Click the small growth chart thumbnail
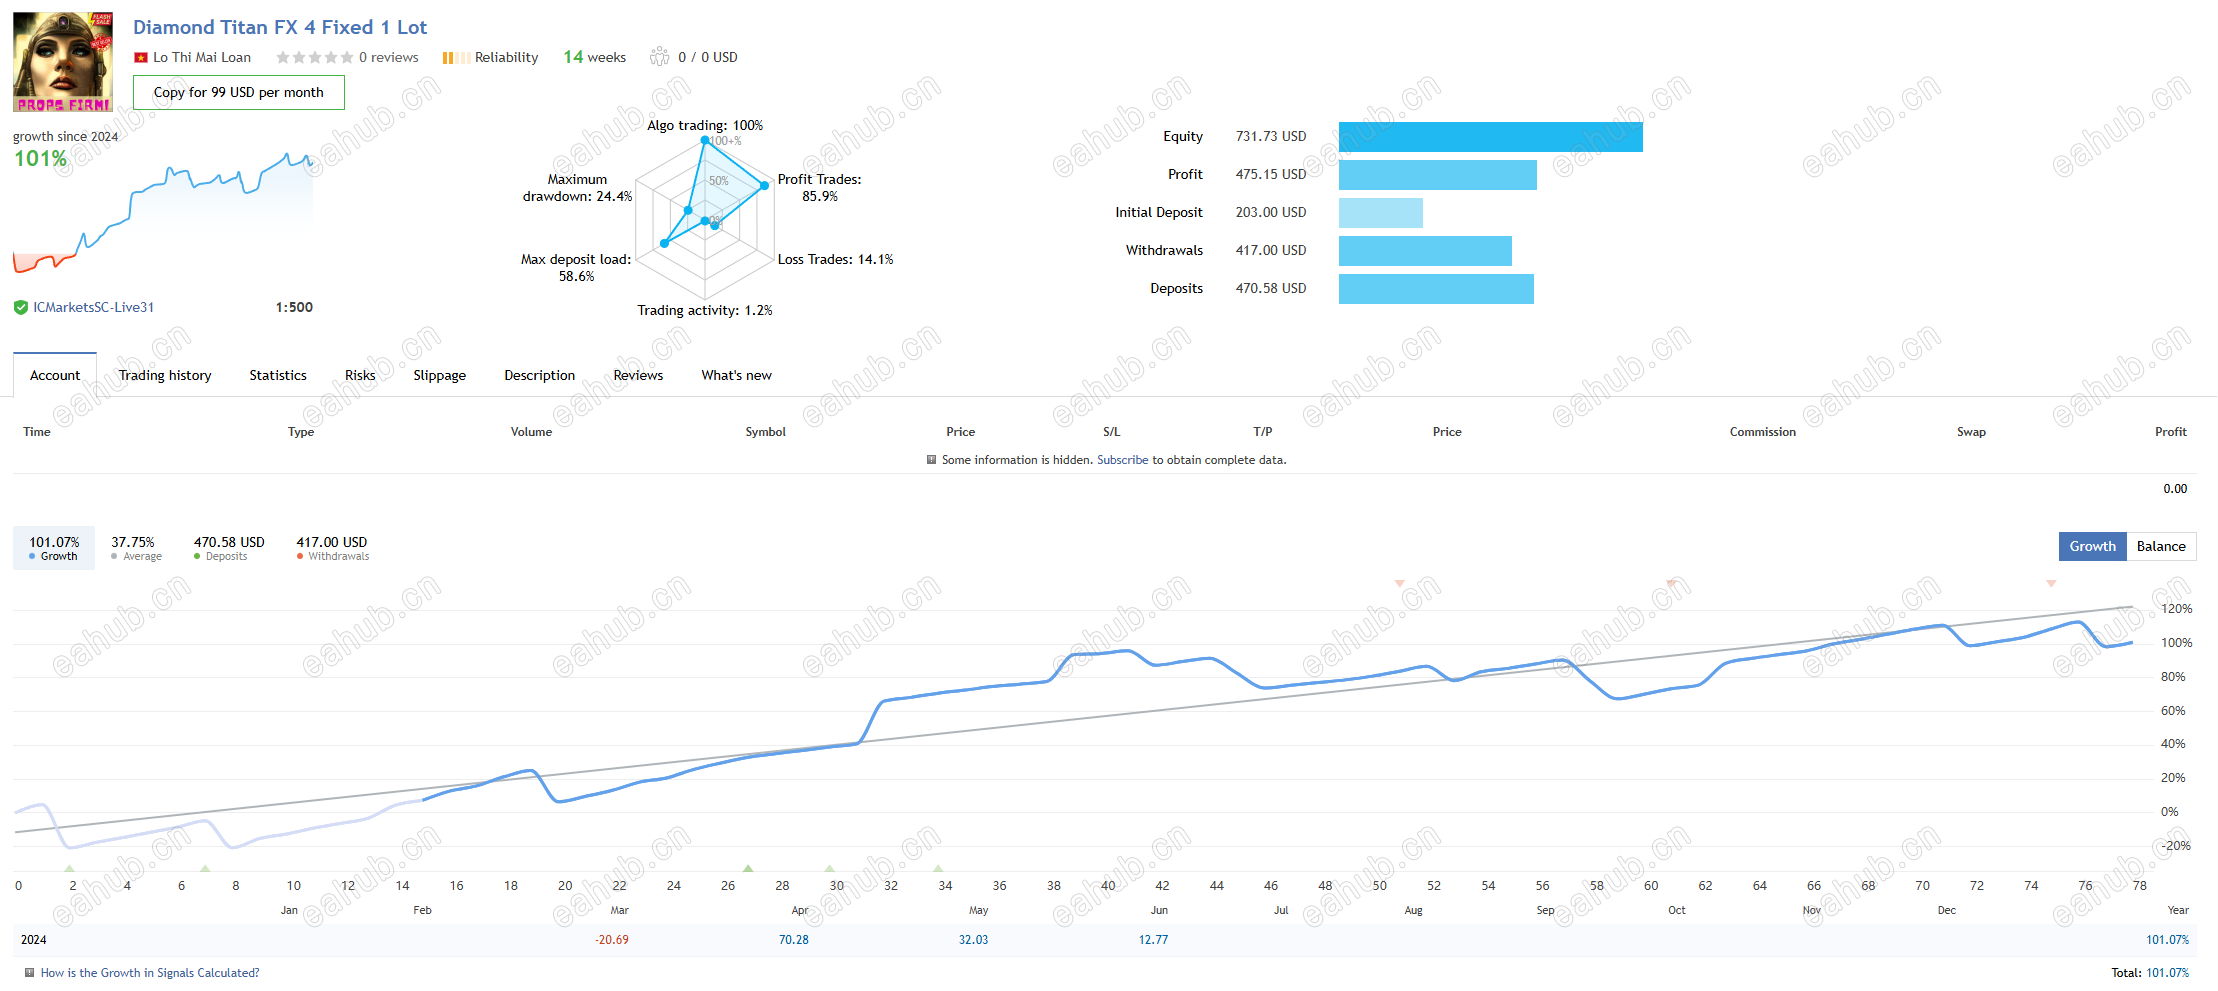Image resolution: width=2218 pixels, height=991 pixels. pos(163,212)
